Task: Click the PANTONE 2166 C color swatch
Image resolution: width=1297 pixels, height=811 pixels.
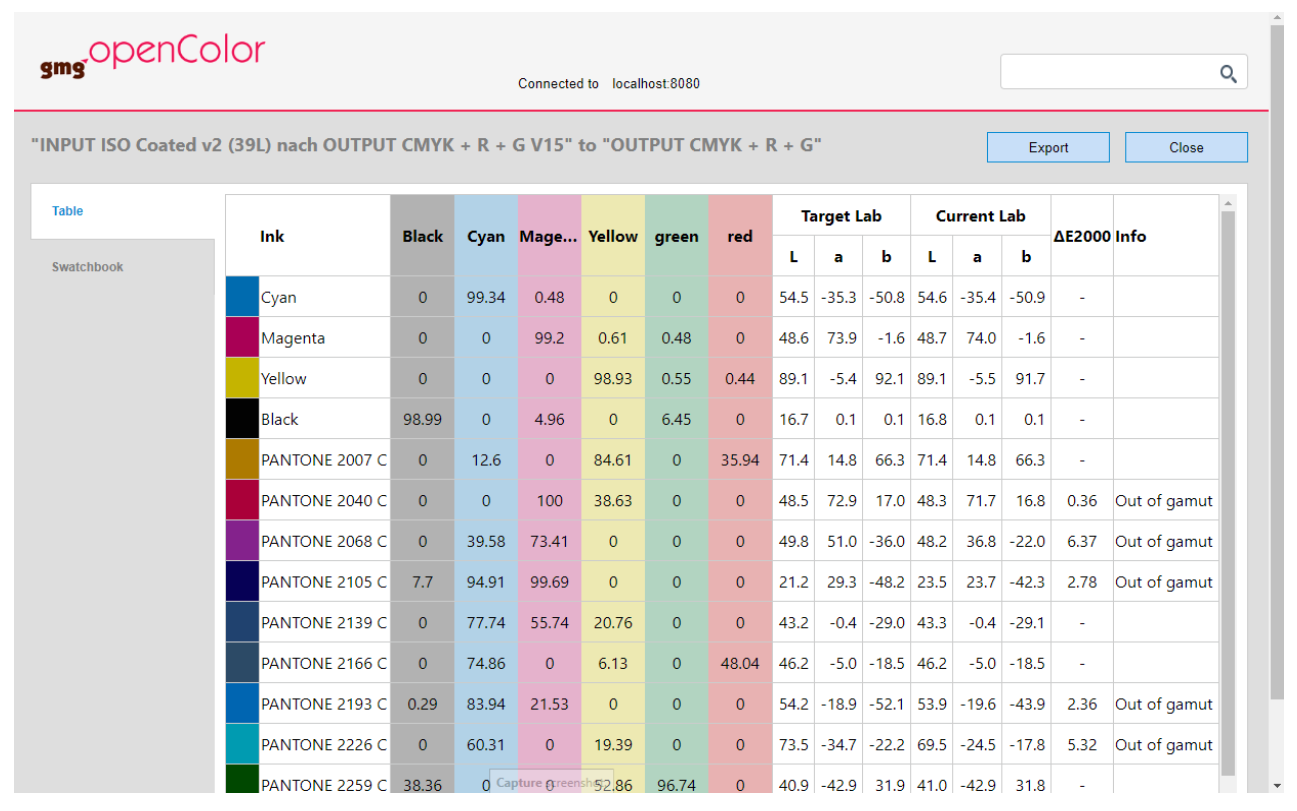Action: pyautogui.click(x=242, y=663)
